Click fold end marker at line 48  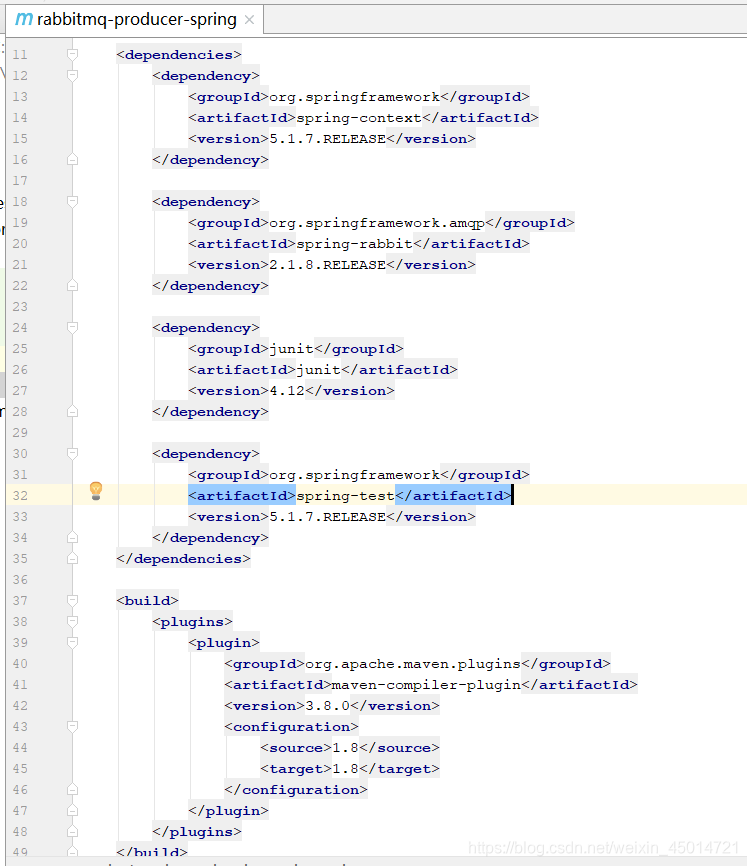pos(72,832)
